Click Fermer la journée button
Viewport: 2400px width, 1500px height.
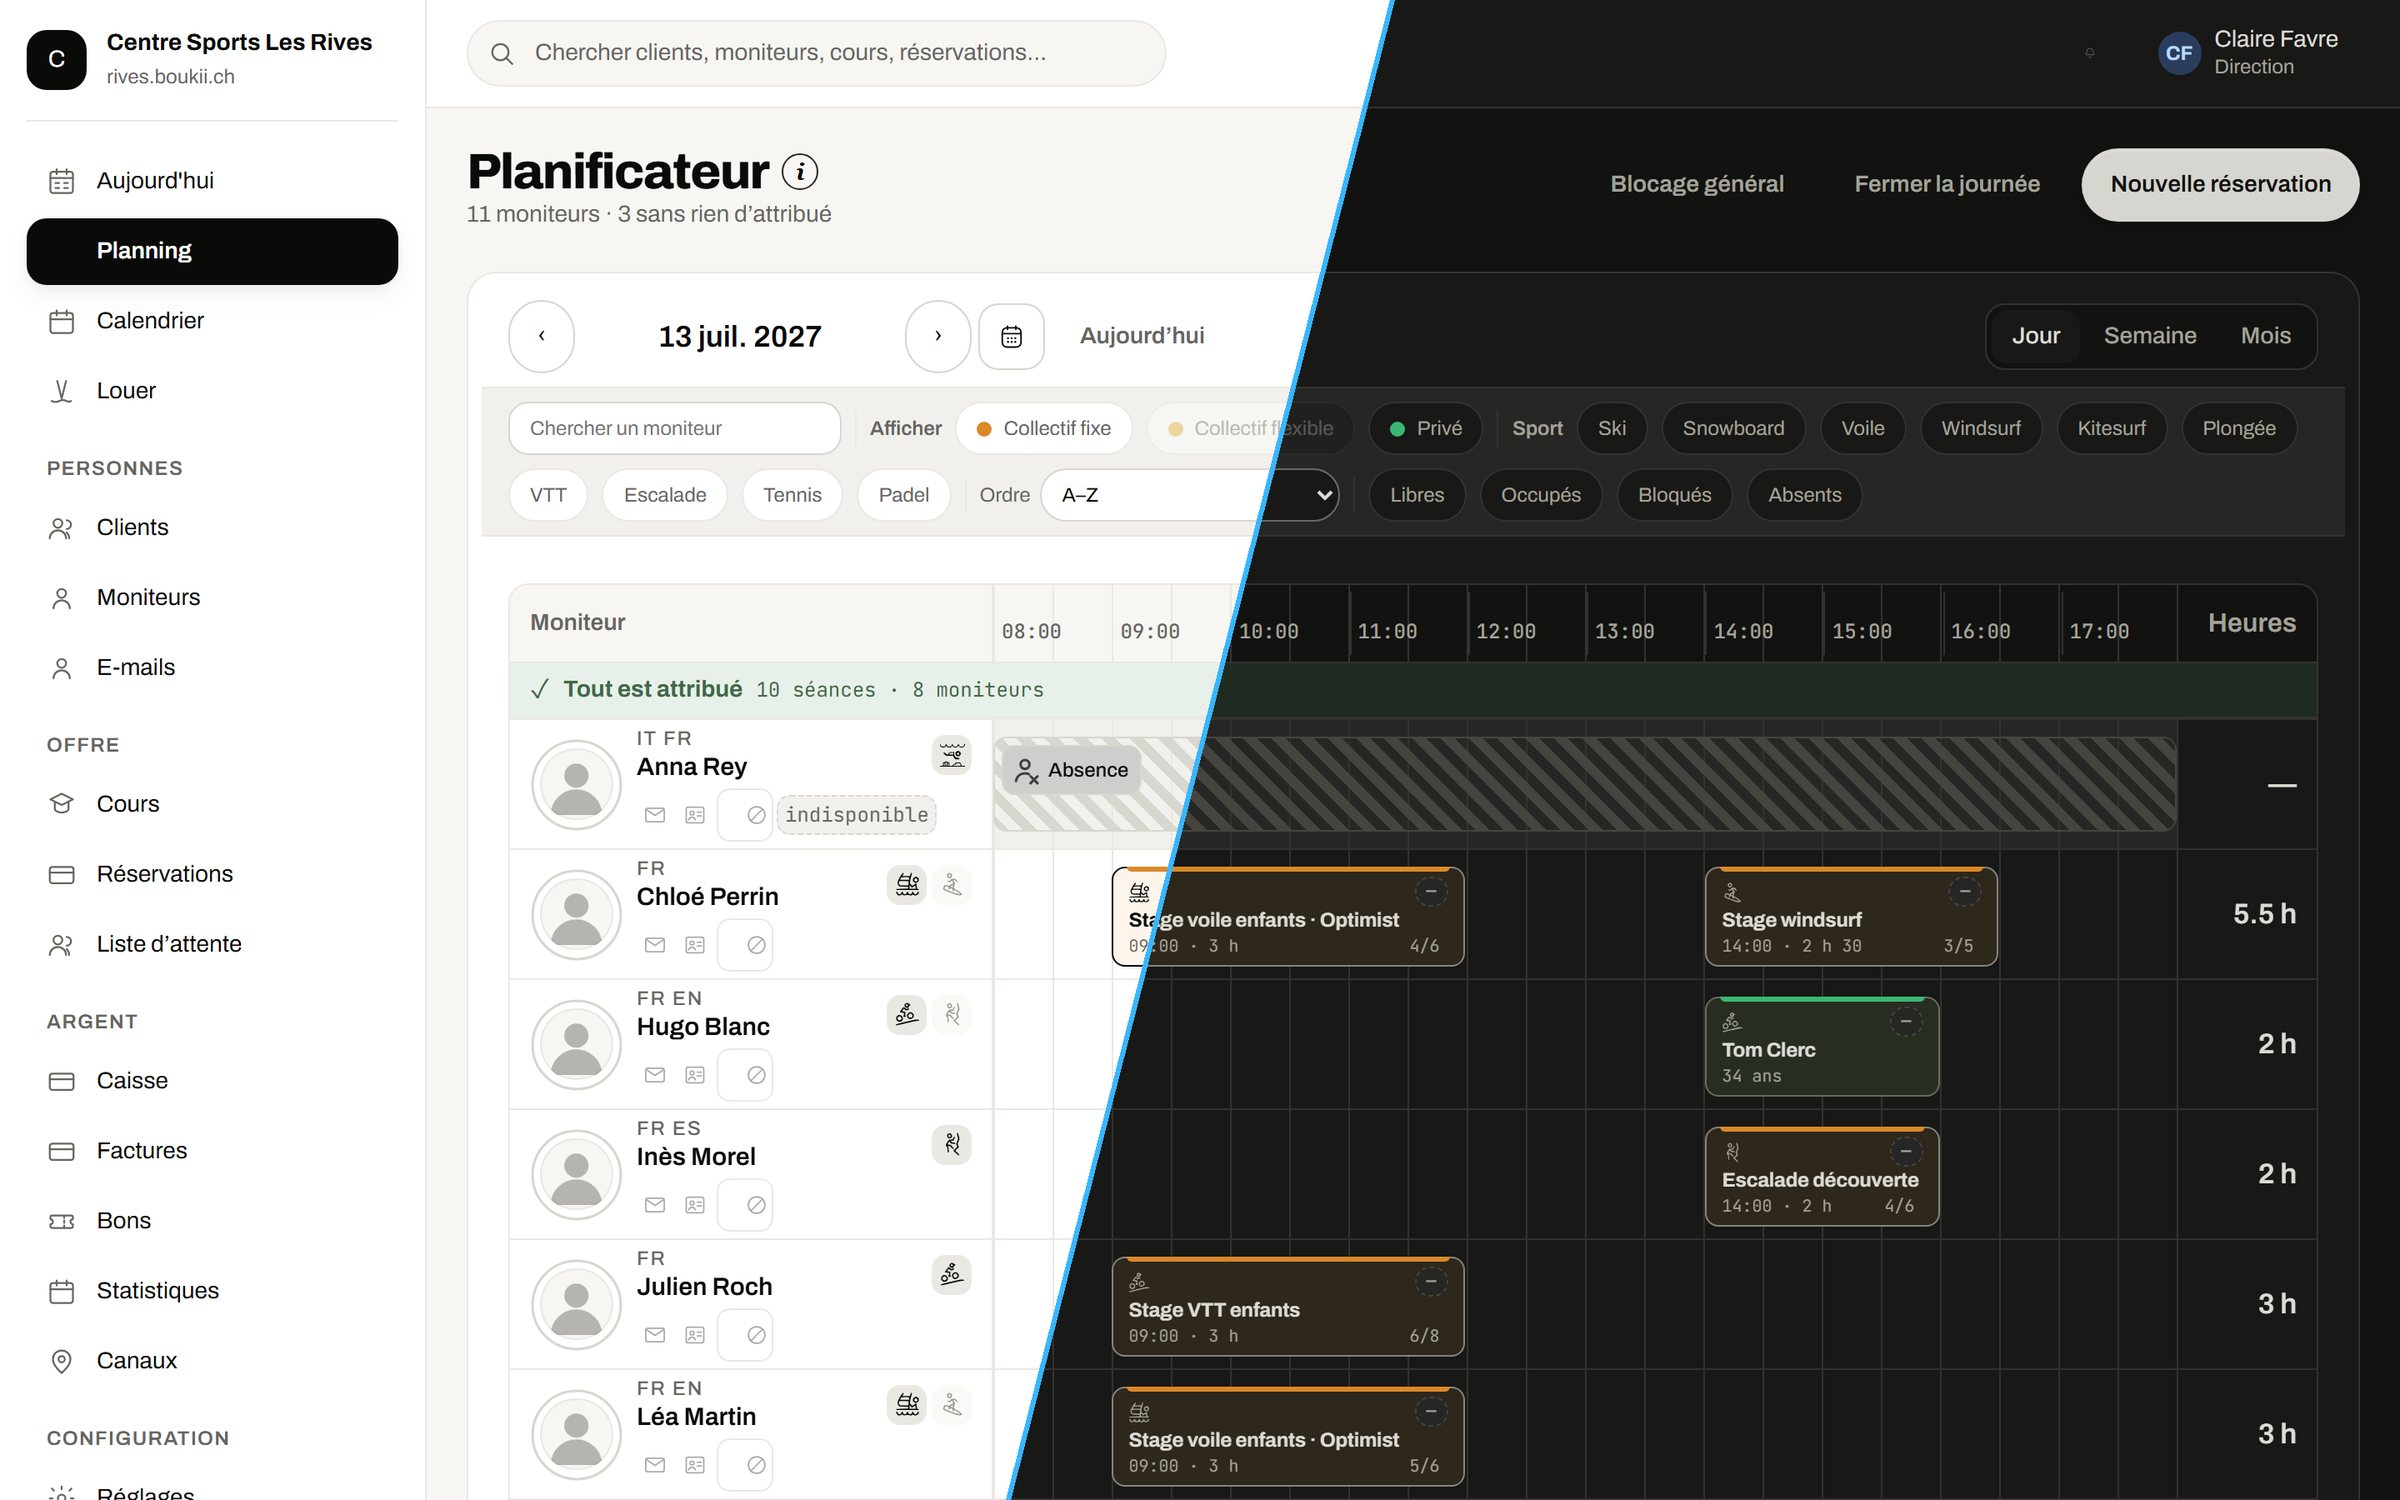1946,185
